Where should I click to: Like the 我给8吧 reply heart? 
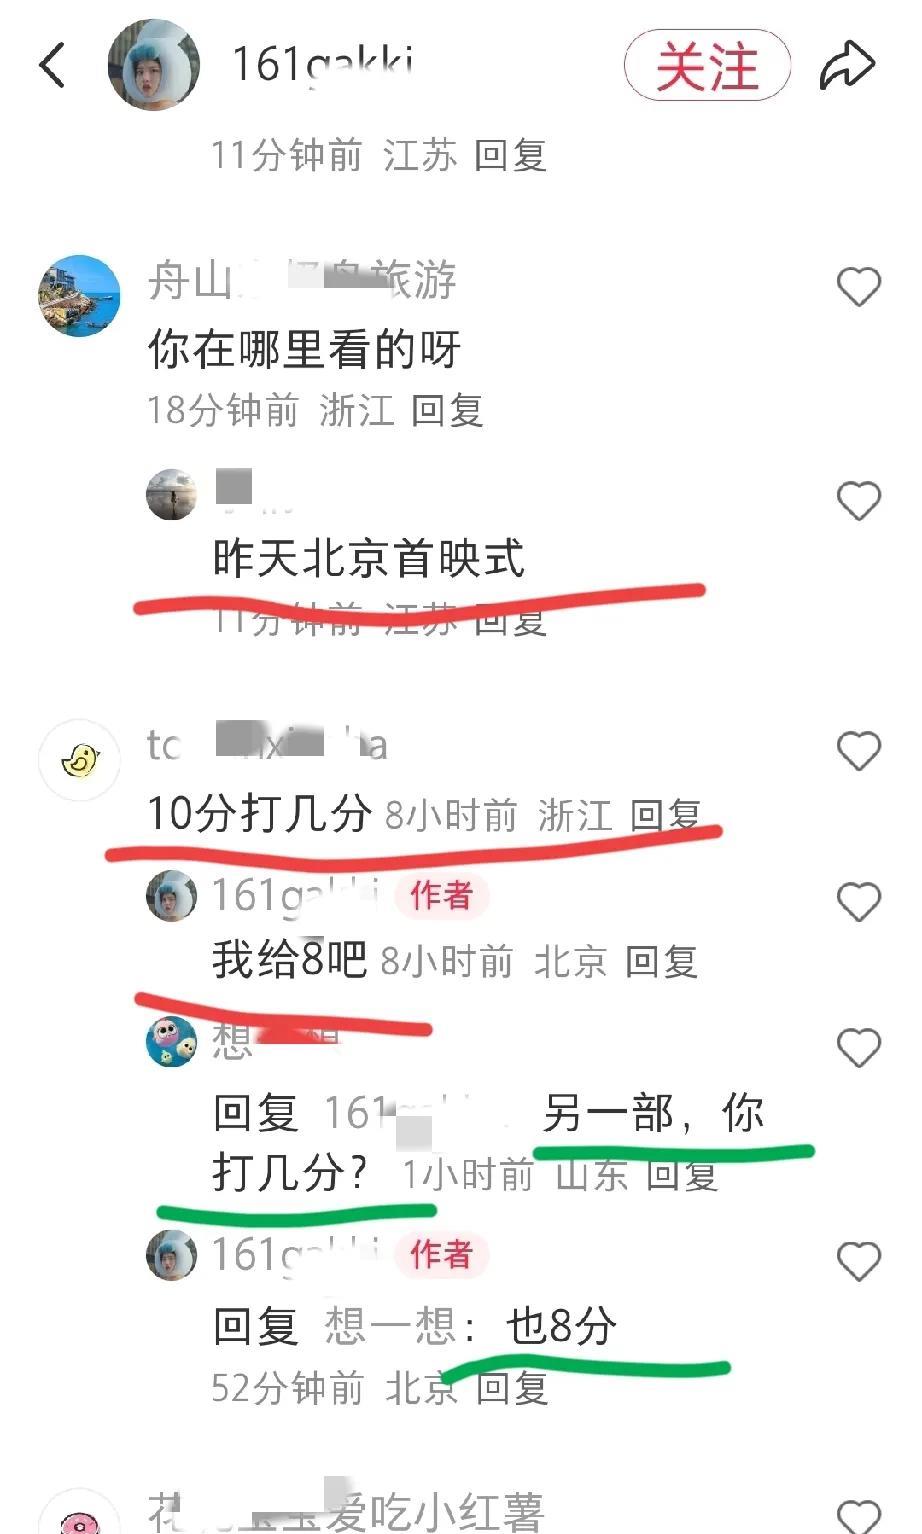(x=858, y=902)
